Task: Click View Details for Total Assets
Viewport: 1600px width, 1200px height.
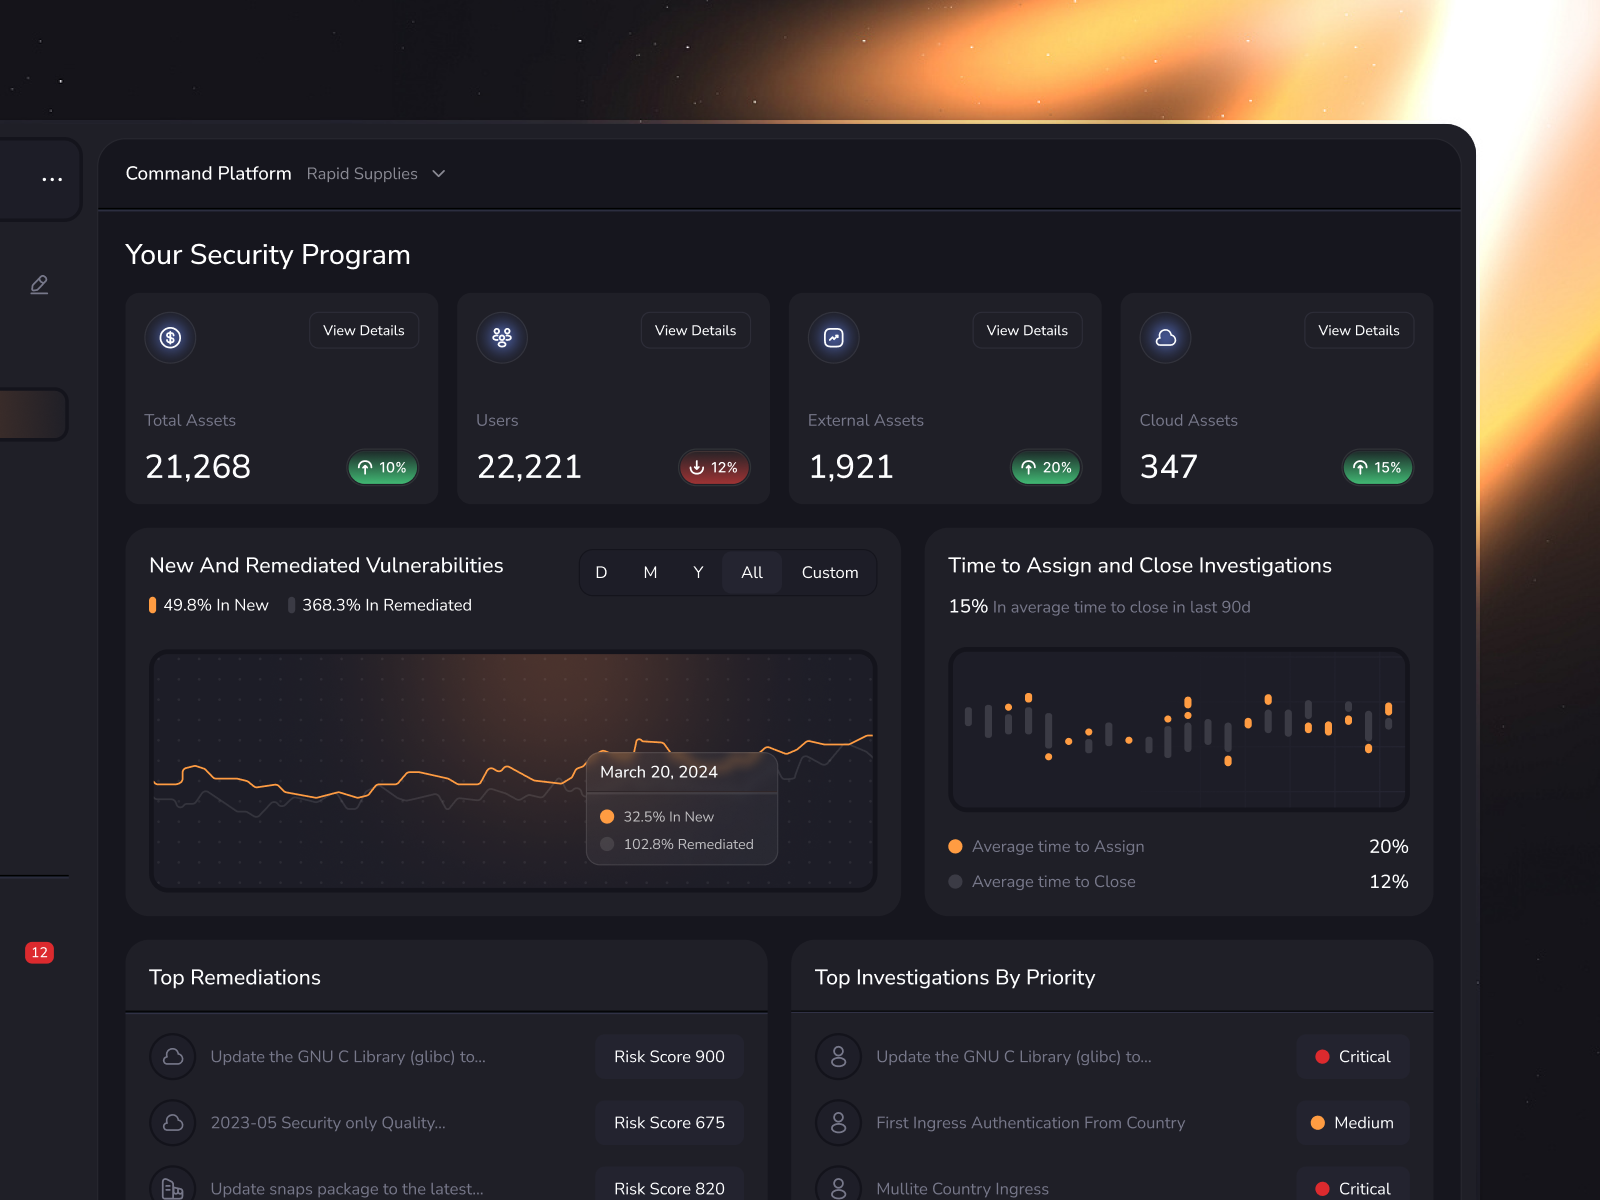Action: click(364, 330)
